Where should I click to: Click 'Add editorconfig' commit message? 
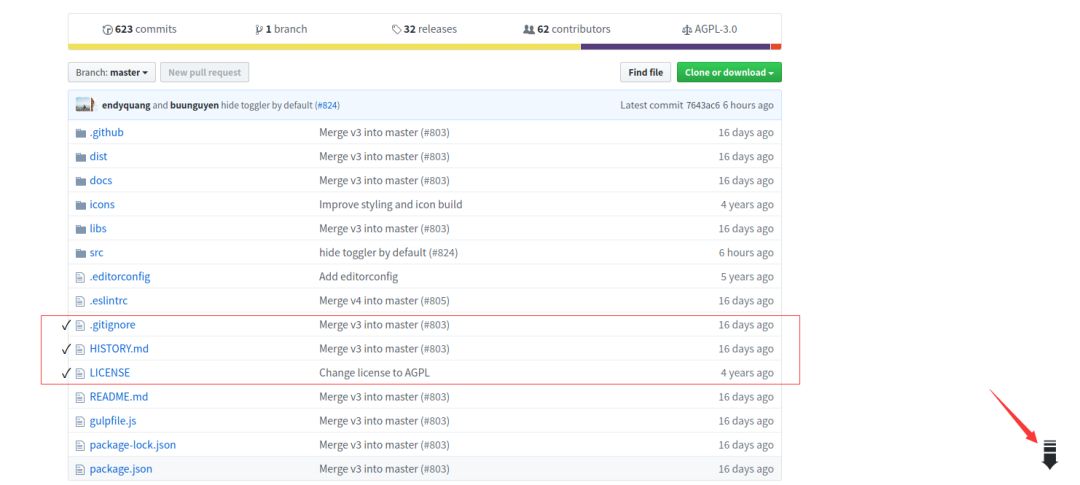coord(358,277)
